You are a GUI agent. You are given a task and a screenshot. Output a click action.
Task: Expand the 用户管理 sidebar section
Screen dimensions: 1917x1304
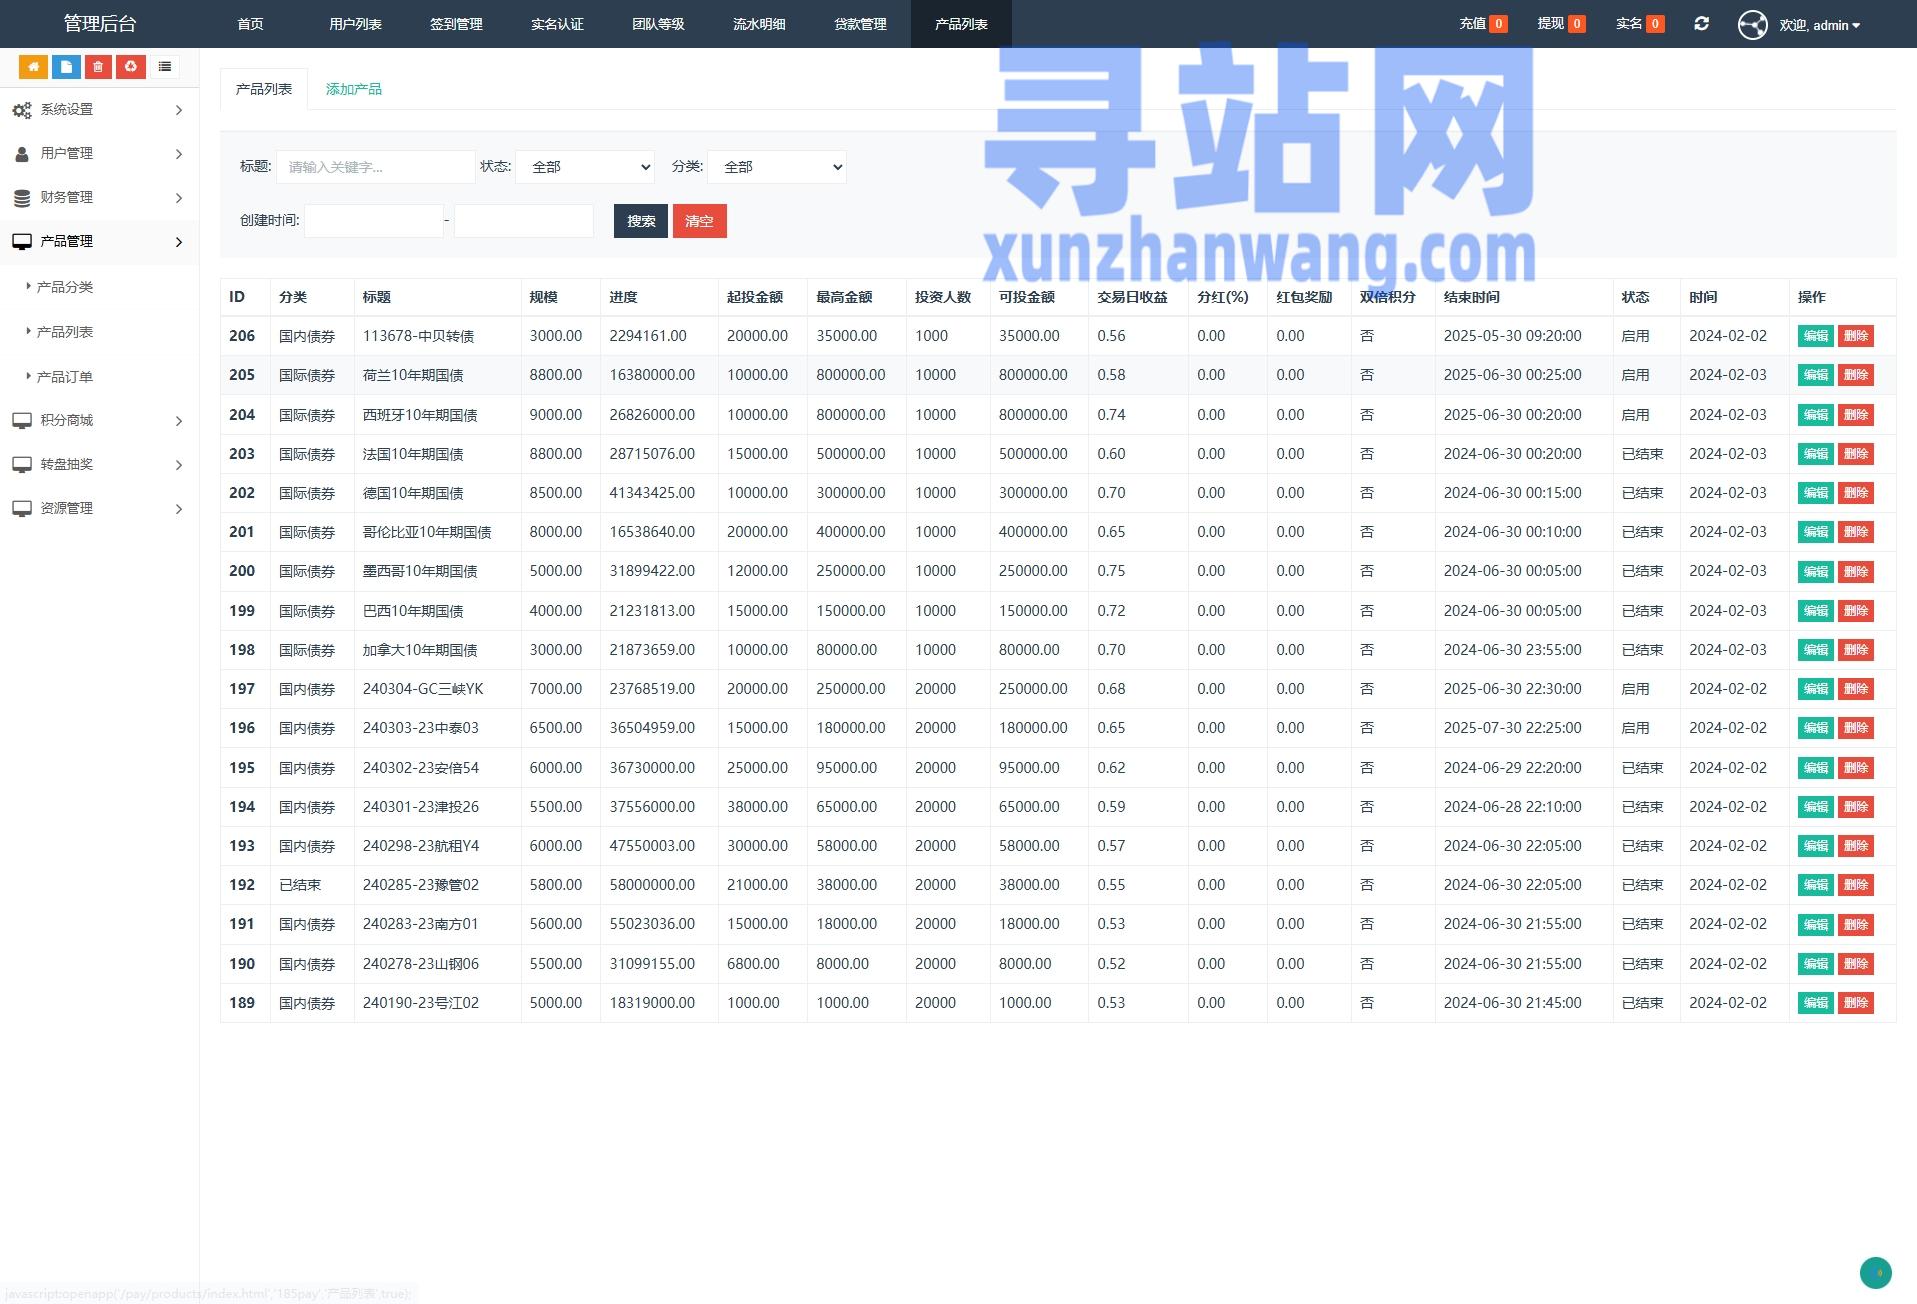tap(99, 154)
